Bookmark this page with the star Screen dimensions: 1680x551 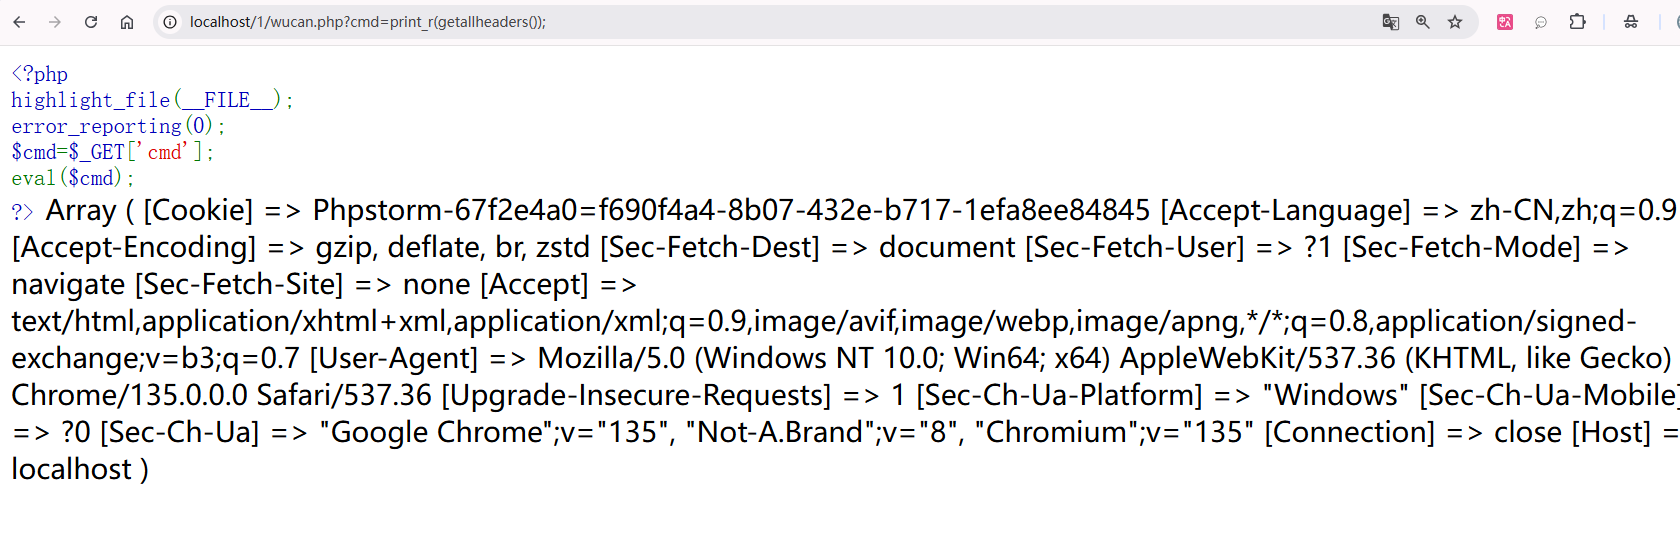pos(1455,22)
